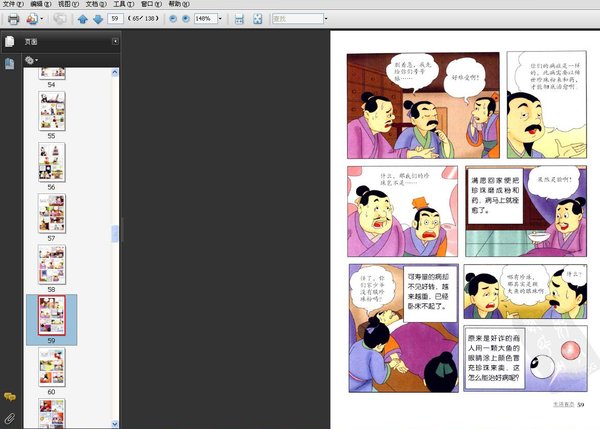Open the 文件 (File) menu
This screenshot has height=429, width=600.
click(x=13, y=4)
